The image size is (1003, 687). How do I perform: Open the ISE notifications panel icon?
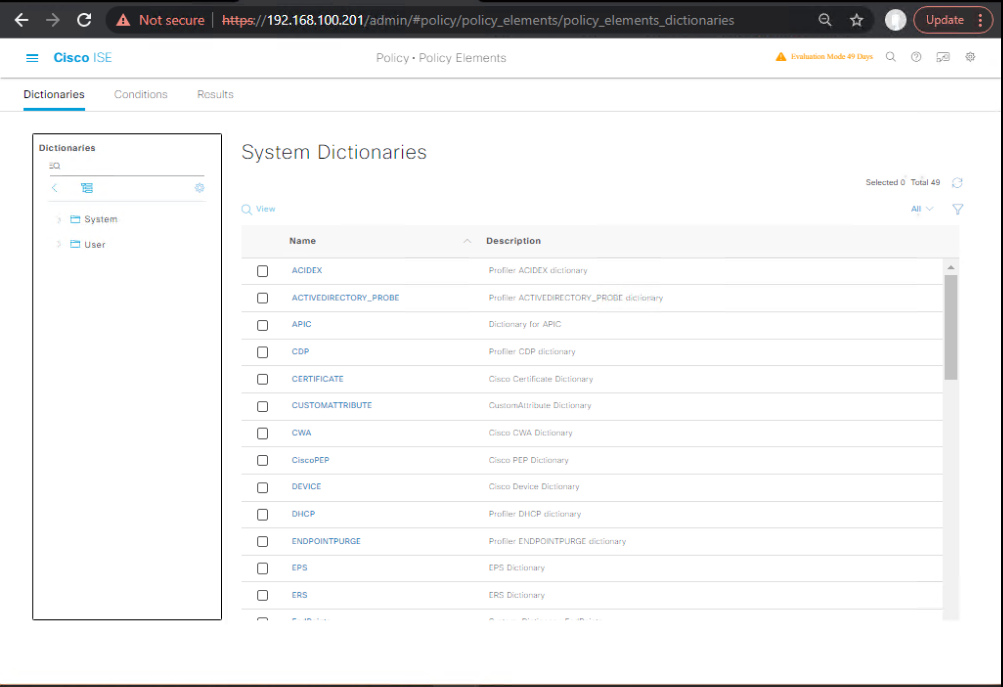coord(943,57)
